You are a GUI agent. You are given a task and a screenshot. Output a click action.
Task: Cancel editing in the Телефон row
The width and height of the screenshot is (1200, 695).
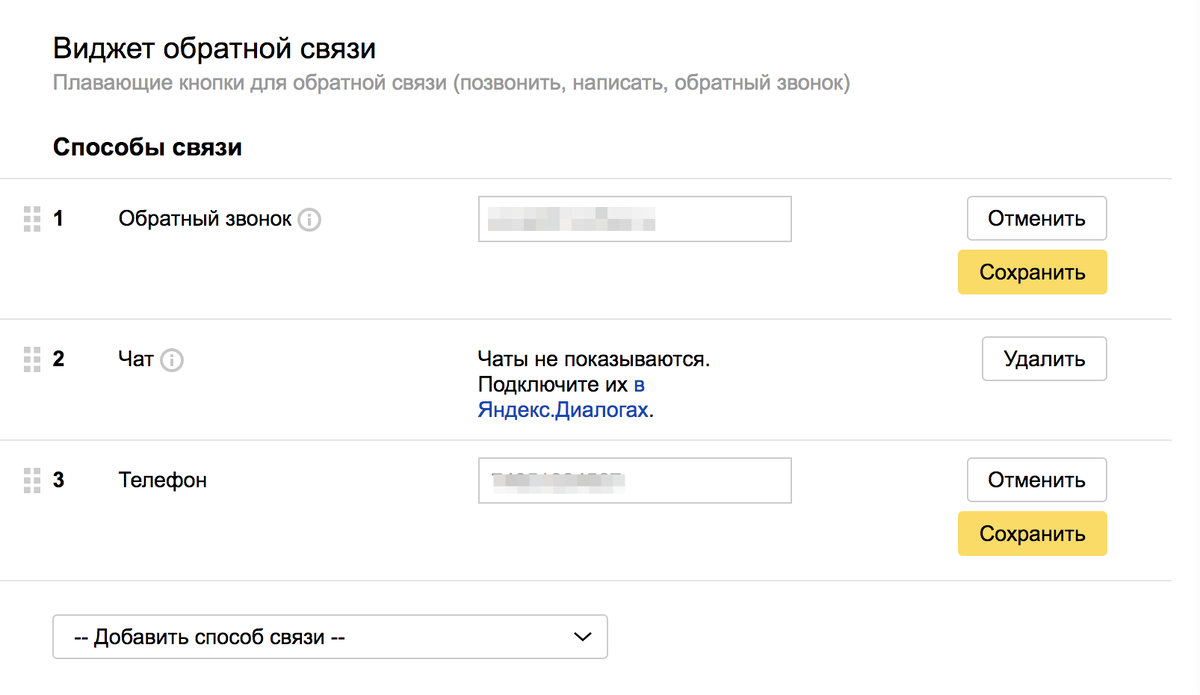[x=1036, y=480]
